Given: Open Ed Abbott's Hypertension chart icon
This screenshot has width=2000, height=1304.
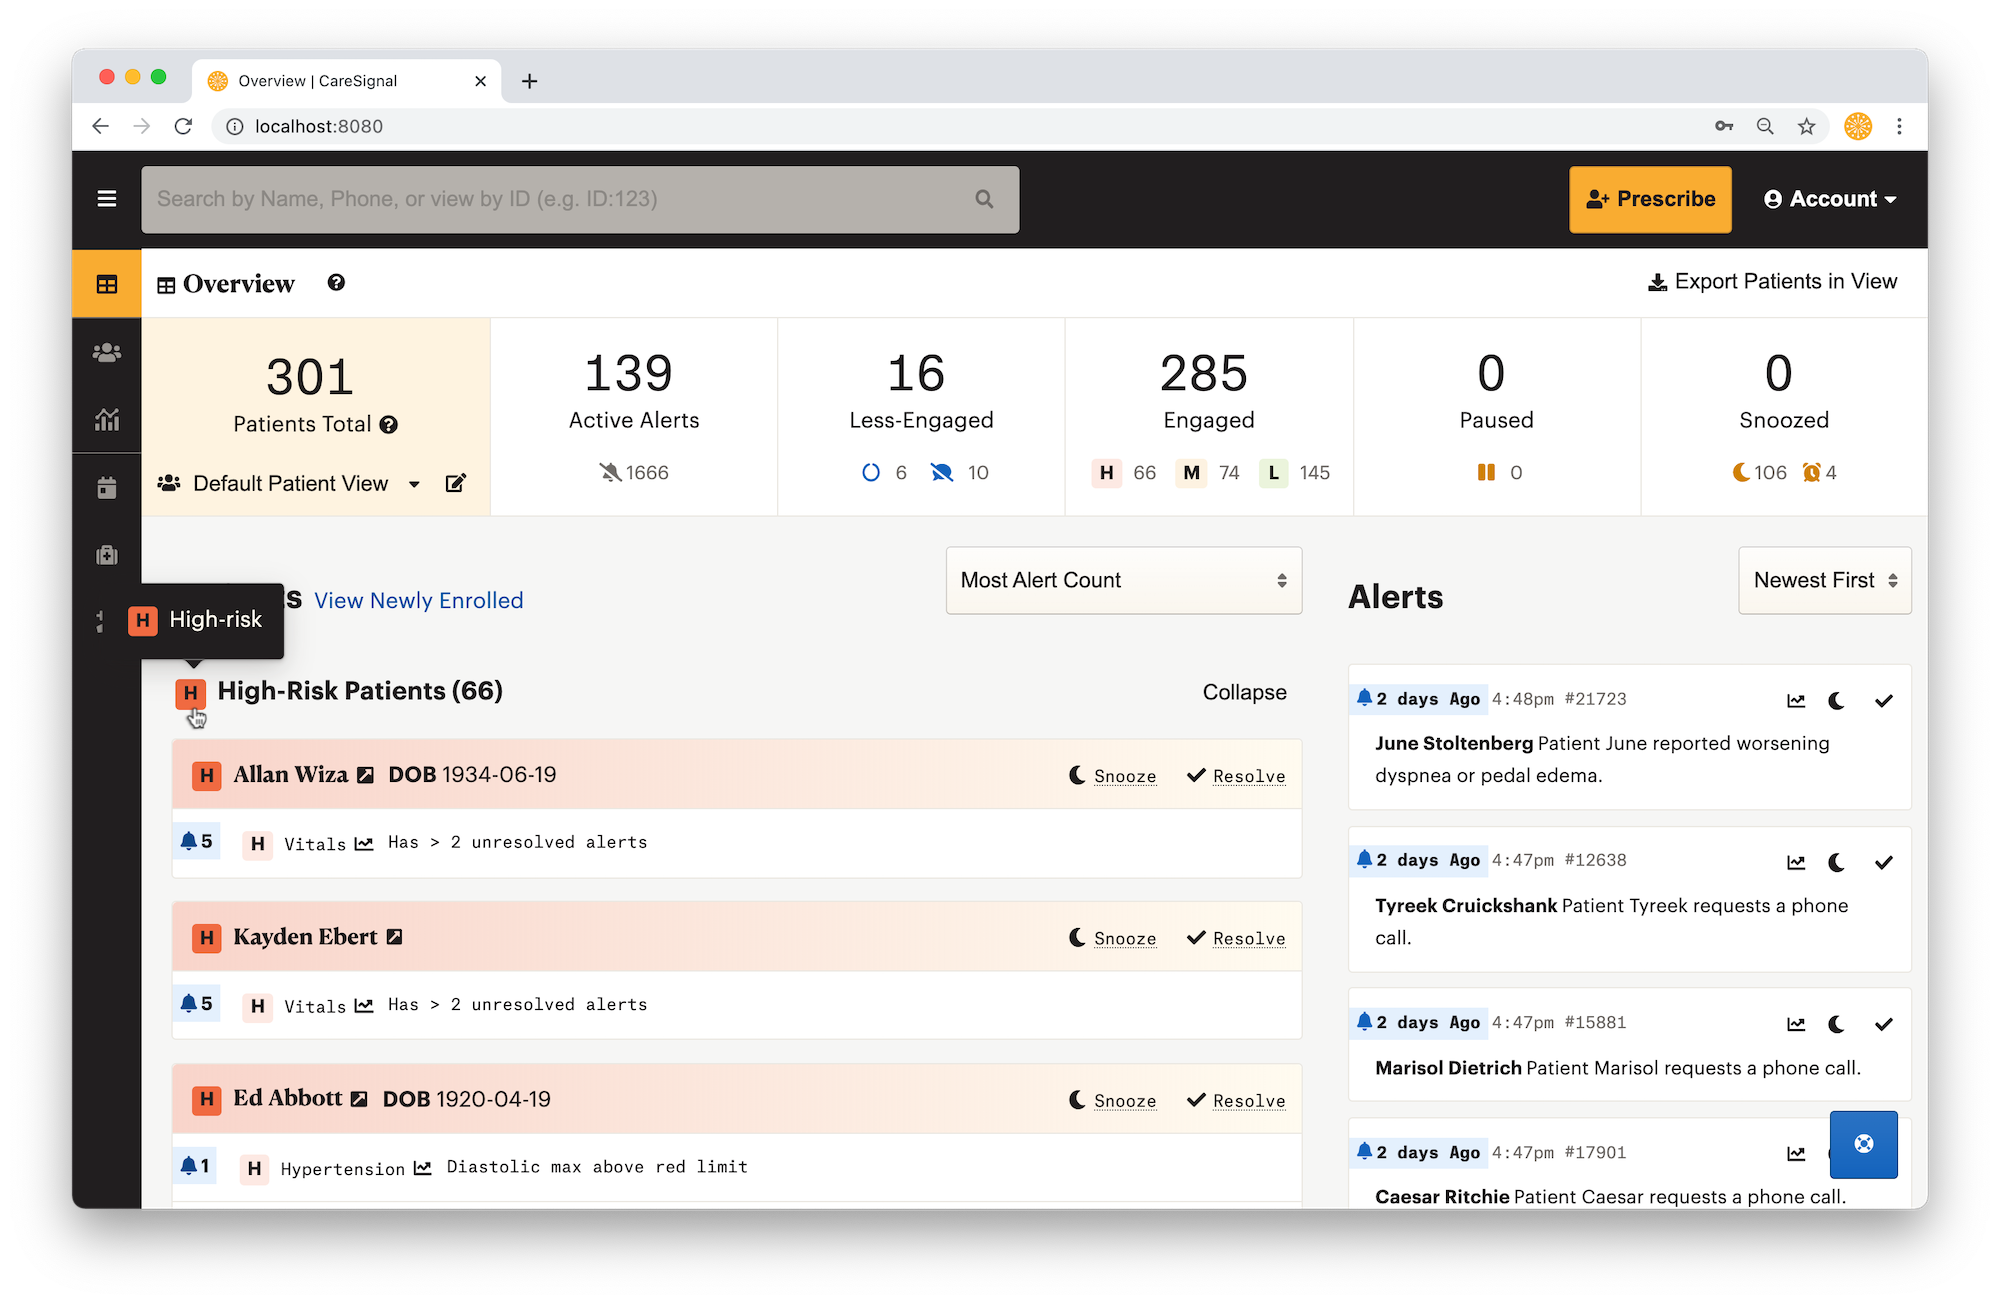Looking at the screenshot, I should (x=423, y=1168).
